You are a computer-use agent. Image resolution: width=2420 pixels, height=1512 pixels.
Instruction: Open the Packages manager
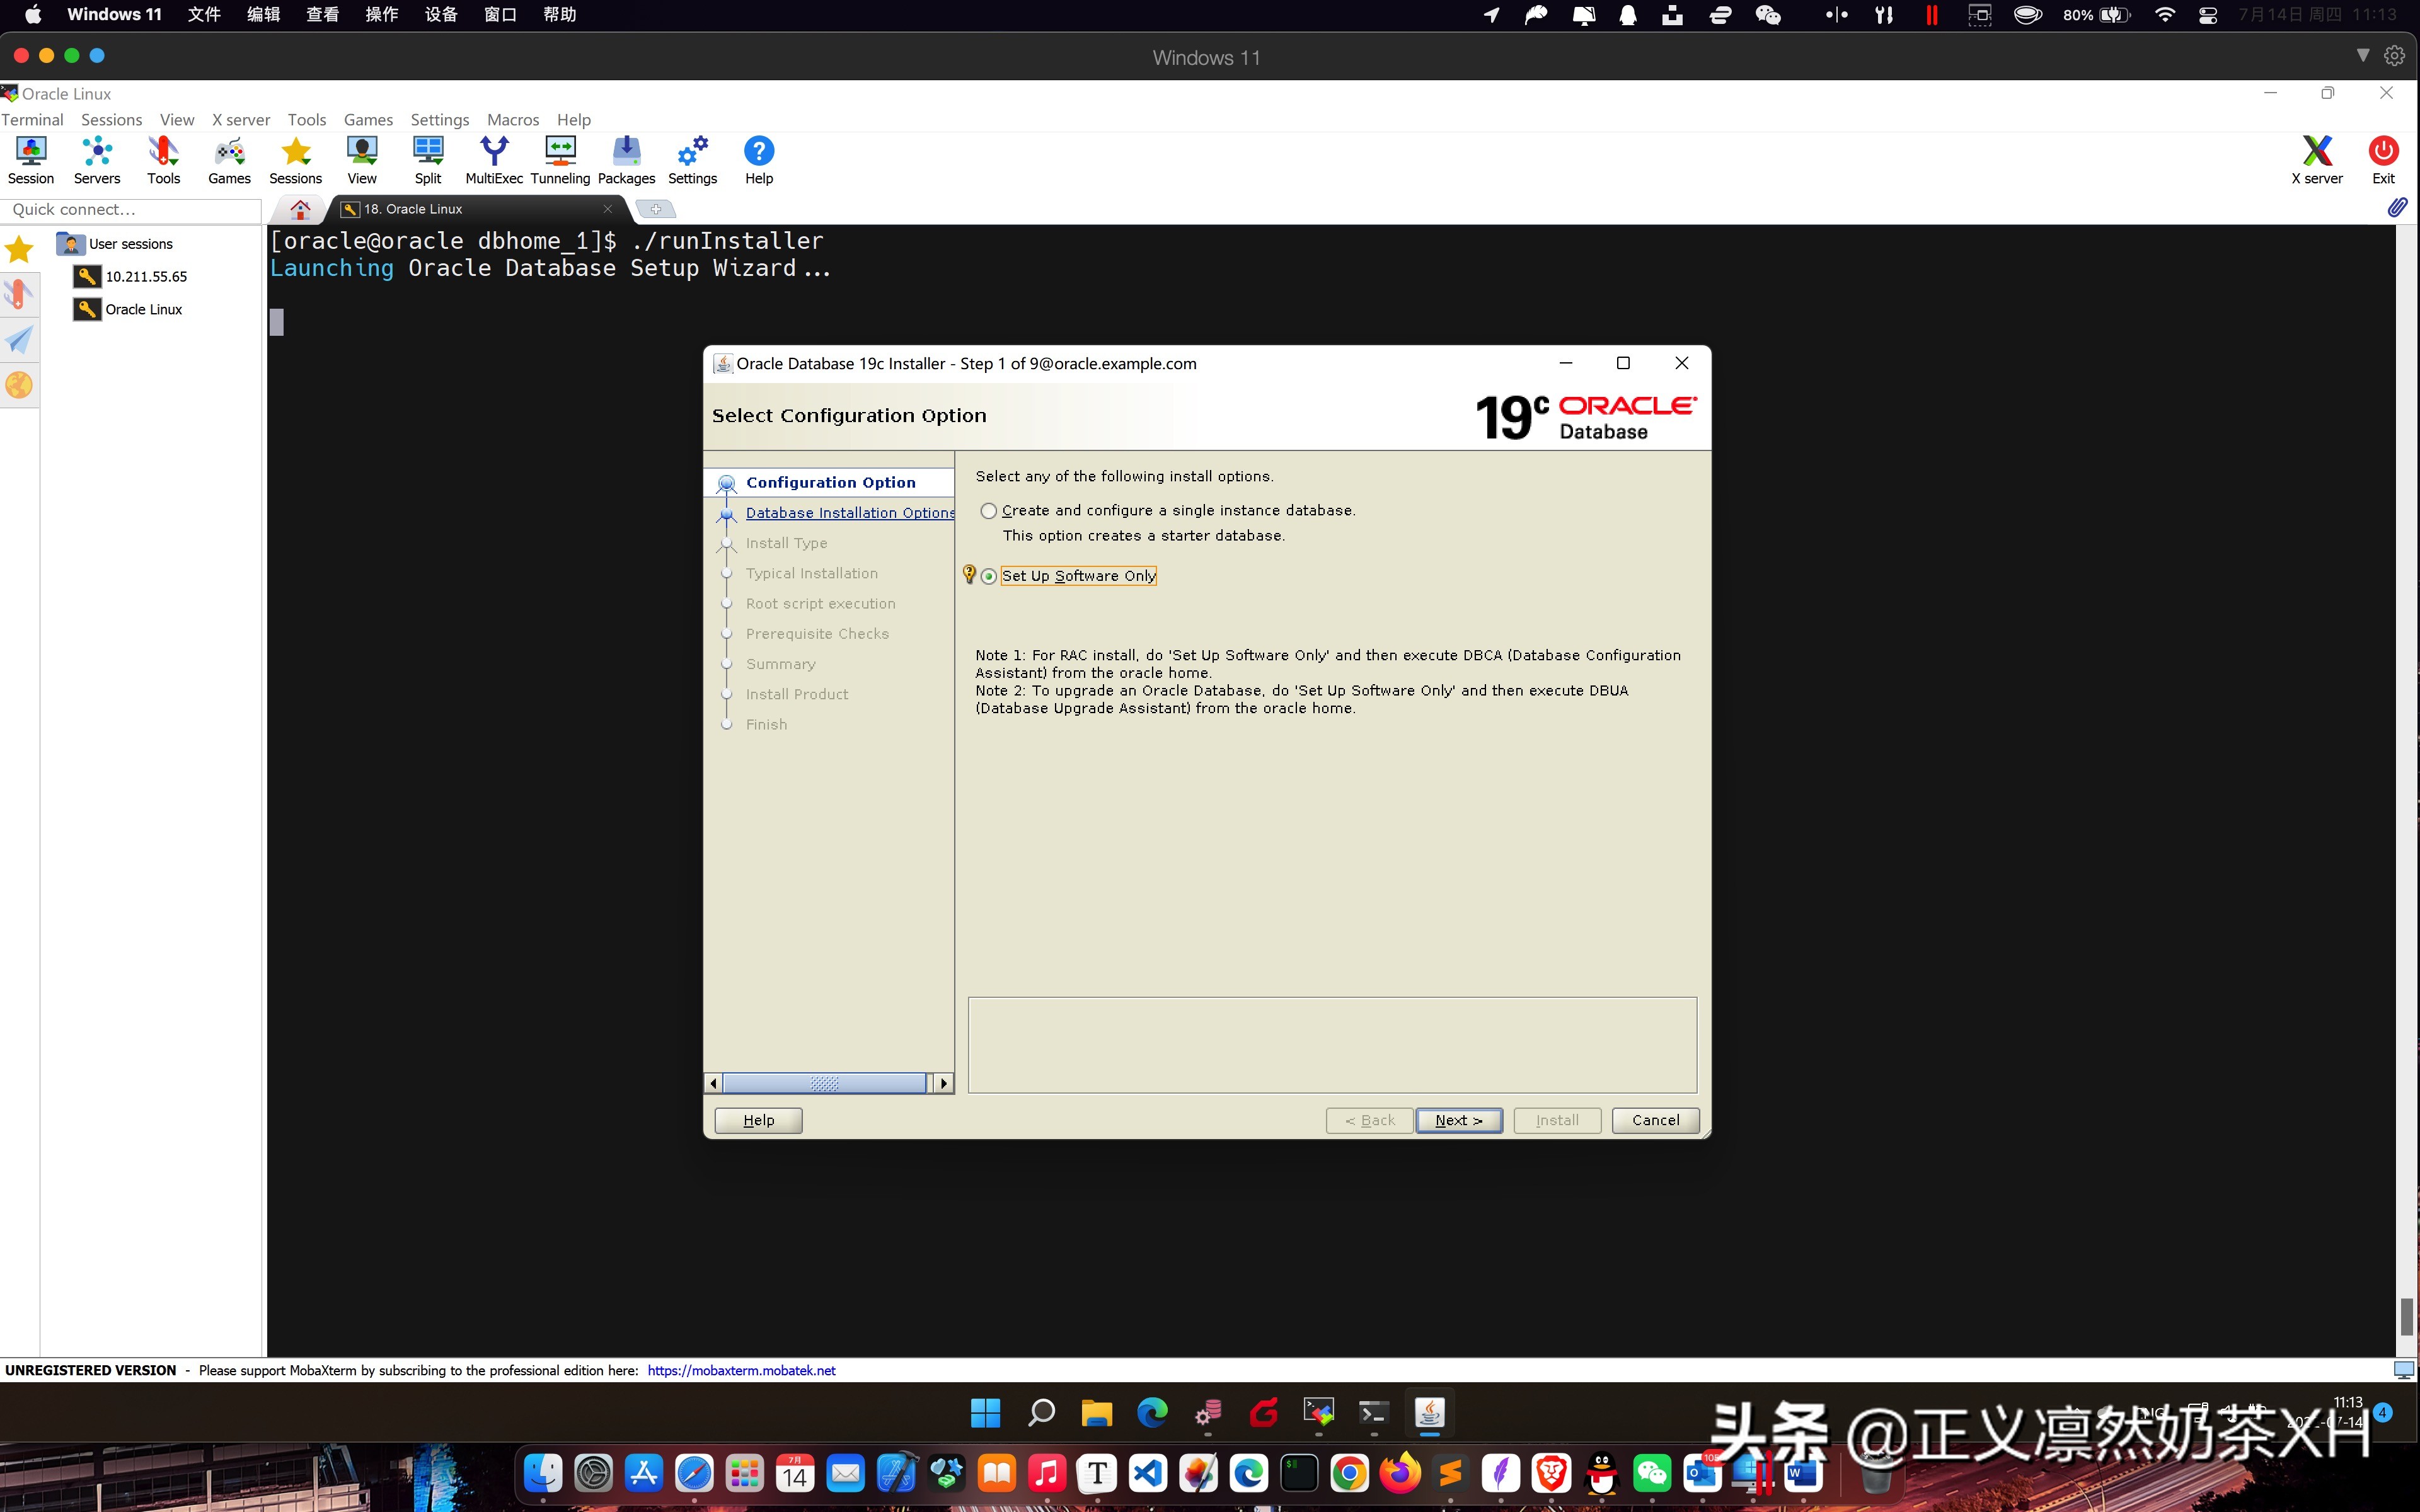click(x=625, y=158)
